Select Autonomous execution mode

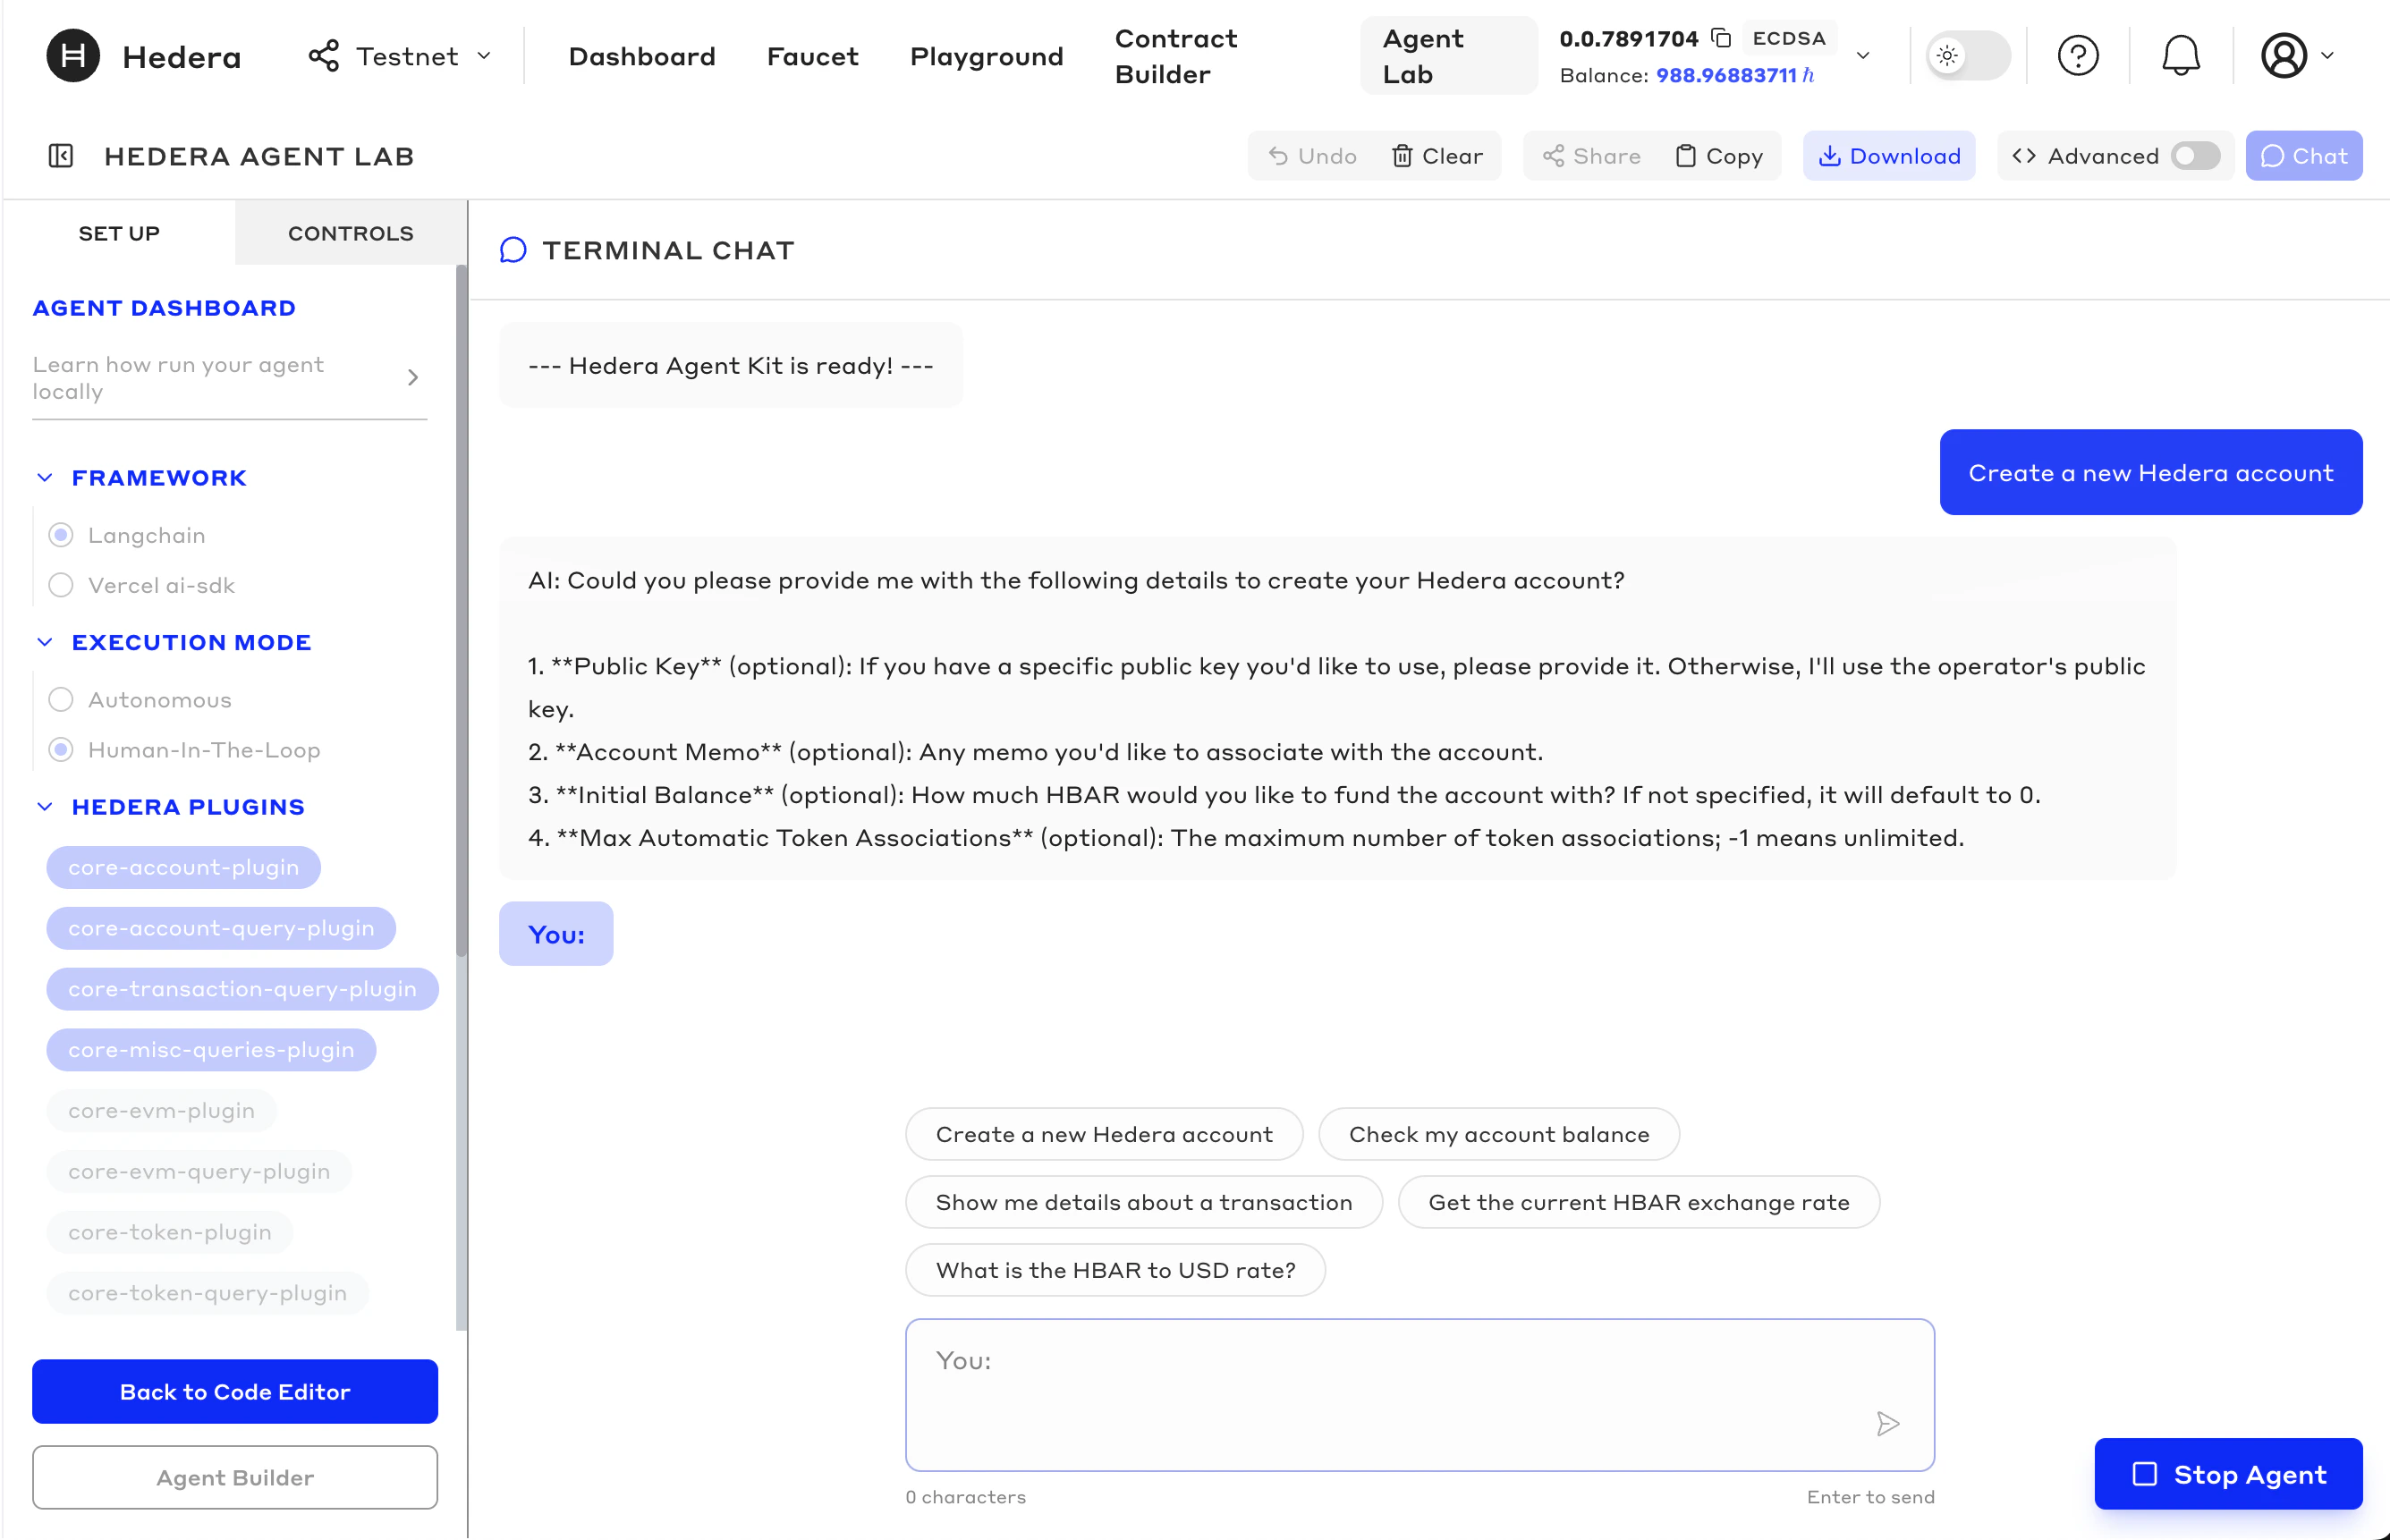point(61,700)
